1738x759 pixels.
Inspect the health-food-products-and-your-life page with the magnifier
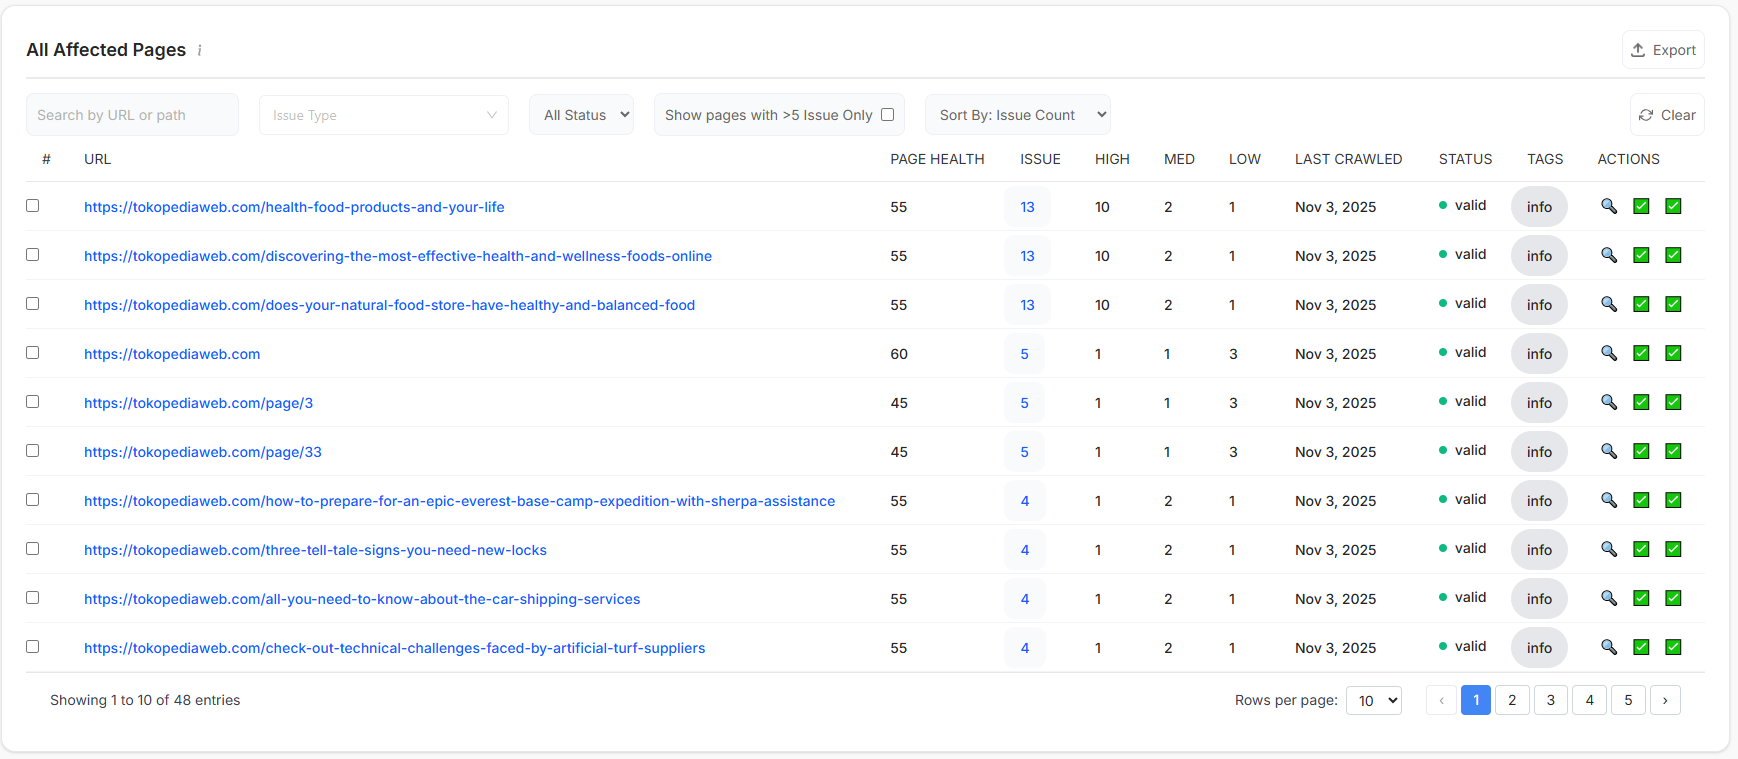[1609, 206]
